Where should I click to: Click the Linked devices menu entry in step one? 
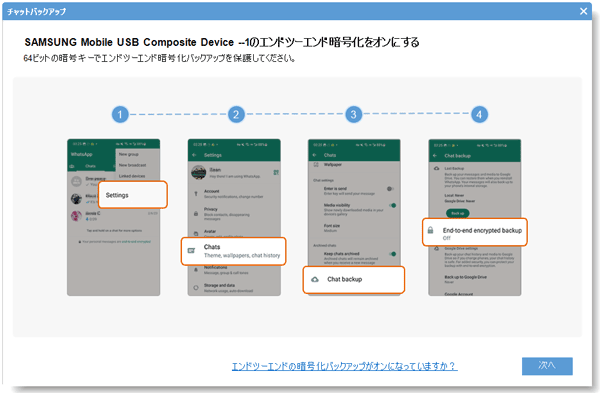(x=132, y=176)
